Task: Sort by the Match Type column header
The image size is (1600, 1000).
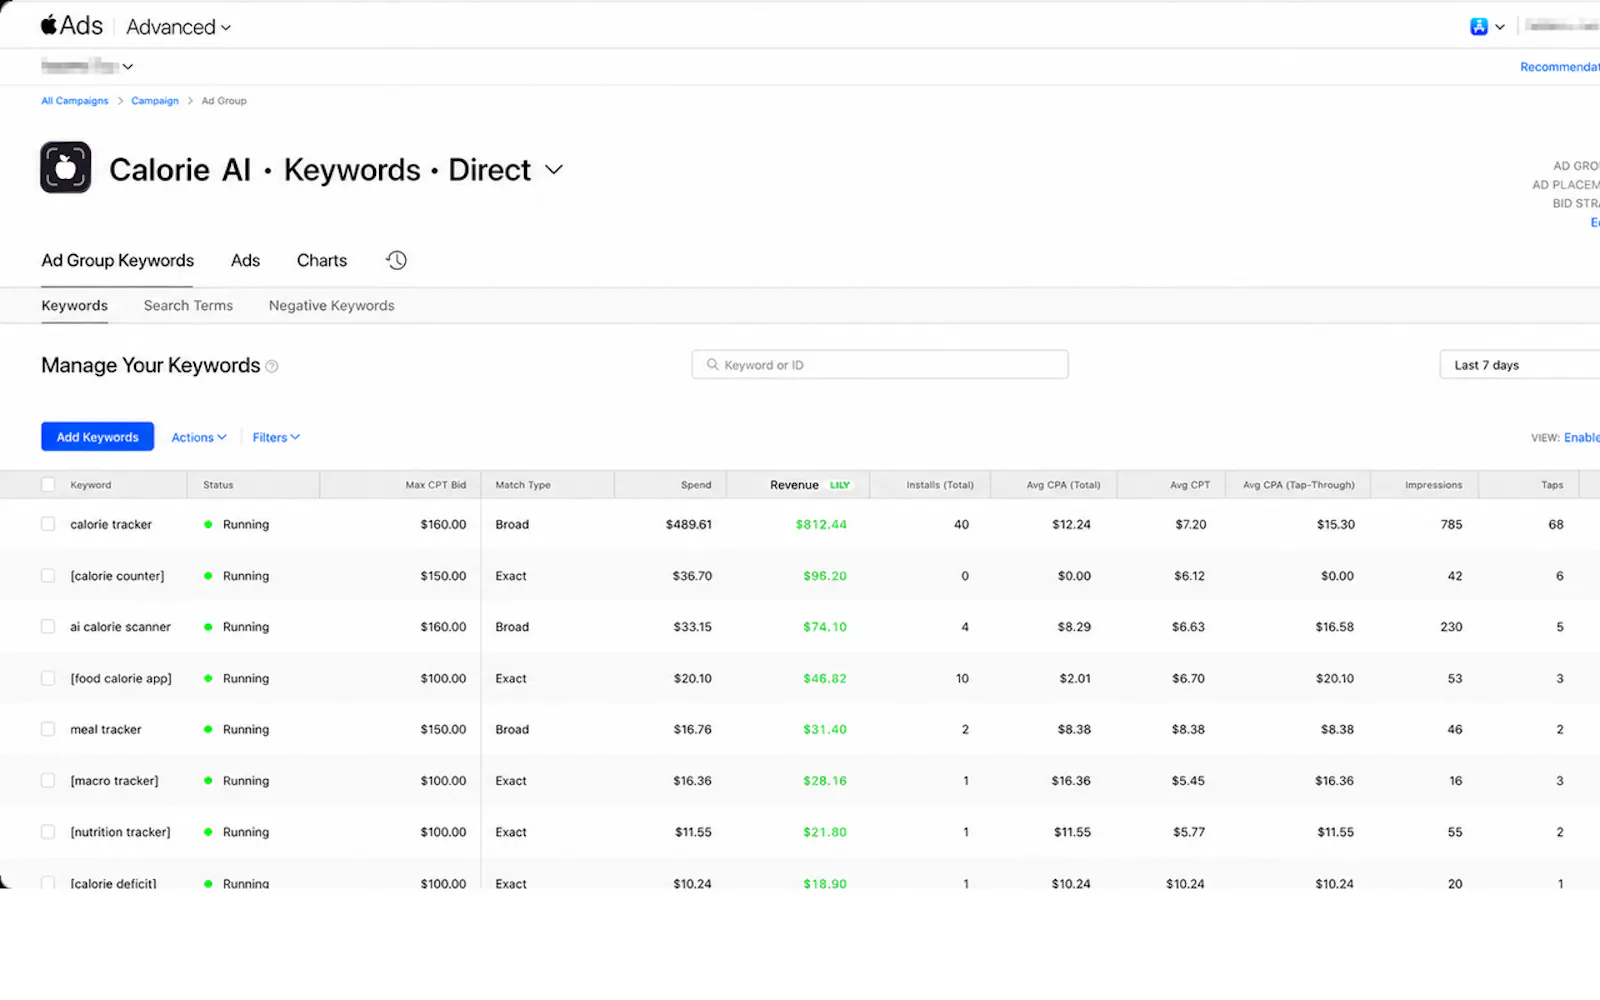Action: pyautogui.click(x=523, y=485)
